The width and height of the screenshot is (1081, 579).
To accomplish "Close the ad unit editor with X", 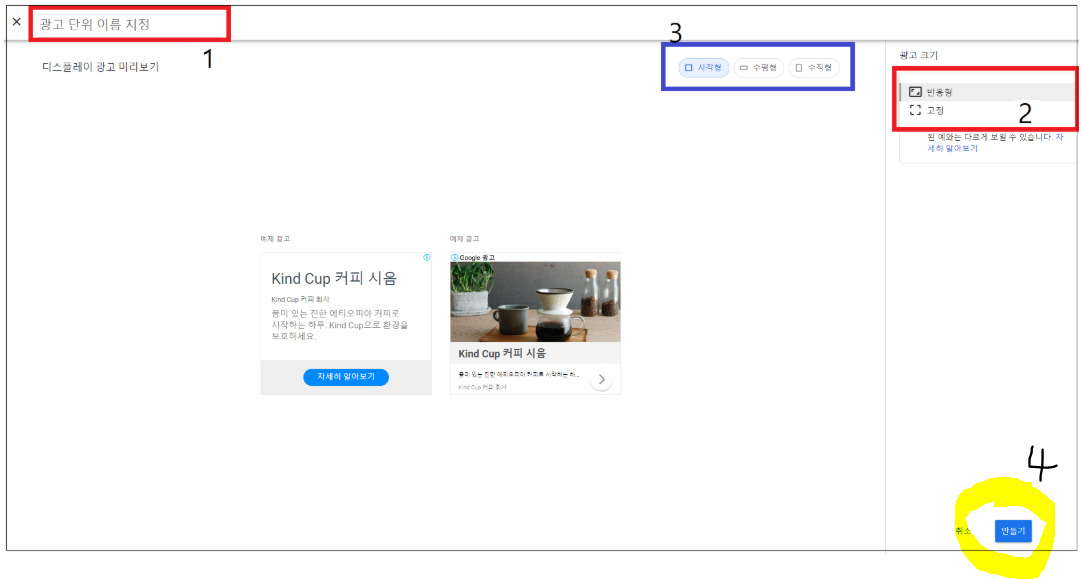I will (x=17, y=22).
